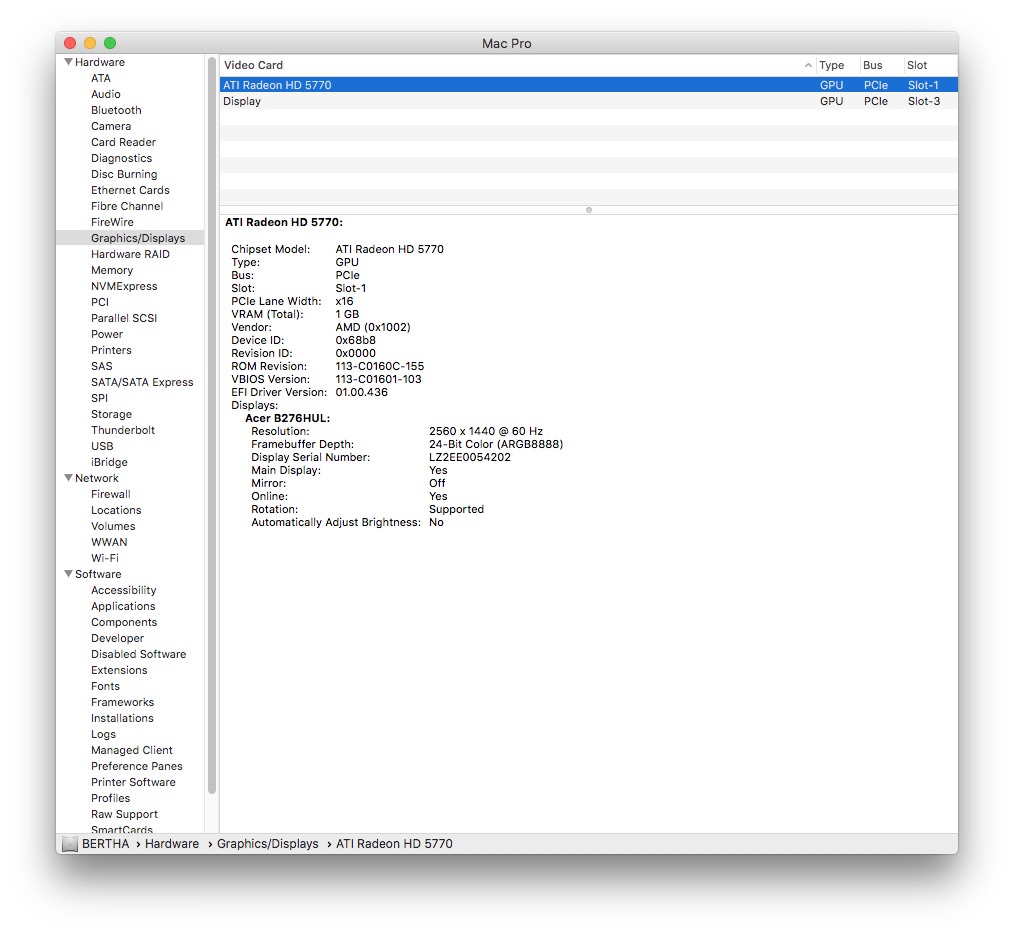The image size is (1014, 934).
Task: Select PCI in the sidebar
Action: click(x=100, y=302)
